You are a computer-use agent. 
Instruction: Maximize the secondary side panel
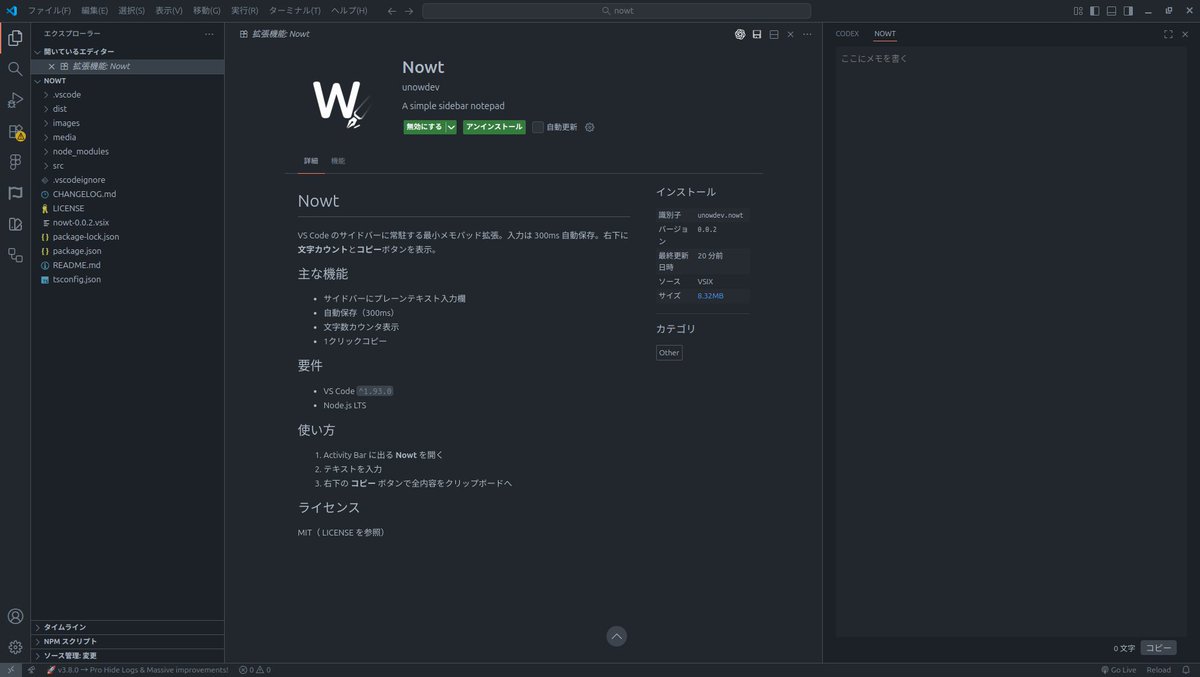pos(1168,34)
